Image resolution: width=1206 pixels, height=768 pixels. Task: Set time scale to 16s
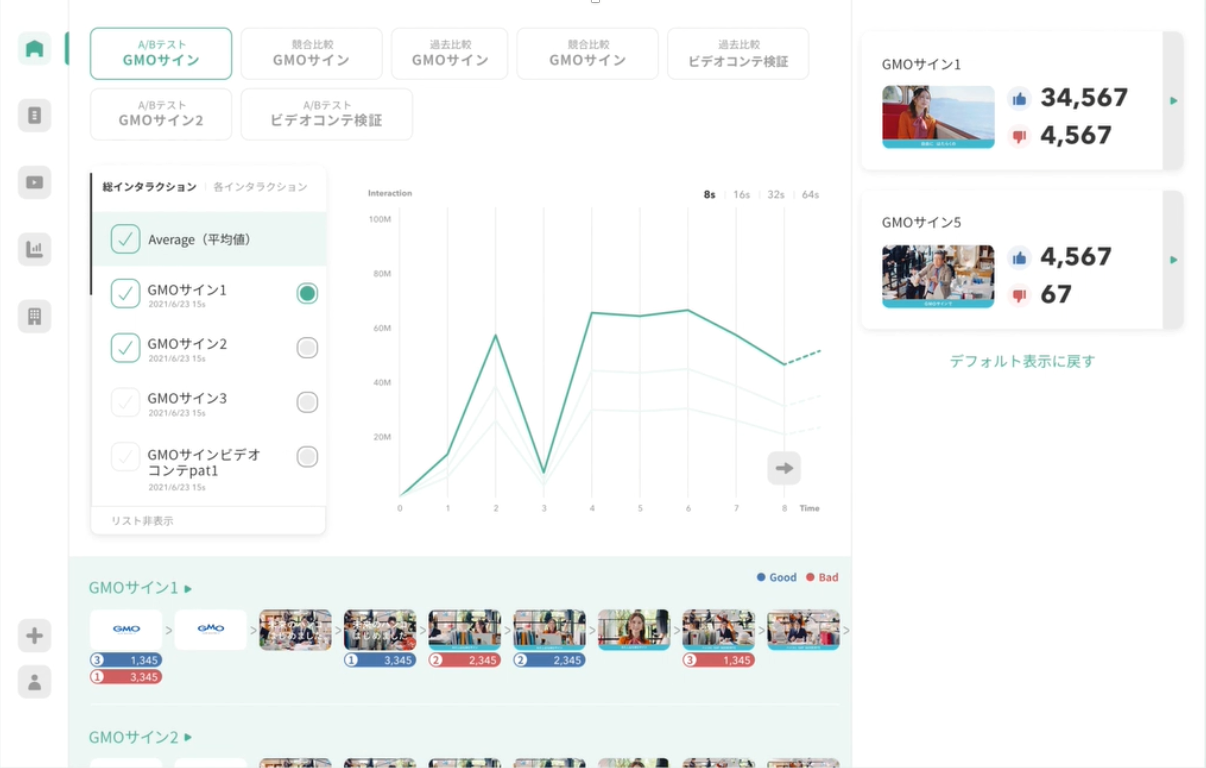(741, 194)
